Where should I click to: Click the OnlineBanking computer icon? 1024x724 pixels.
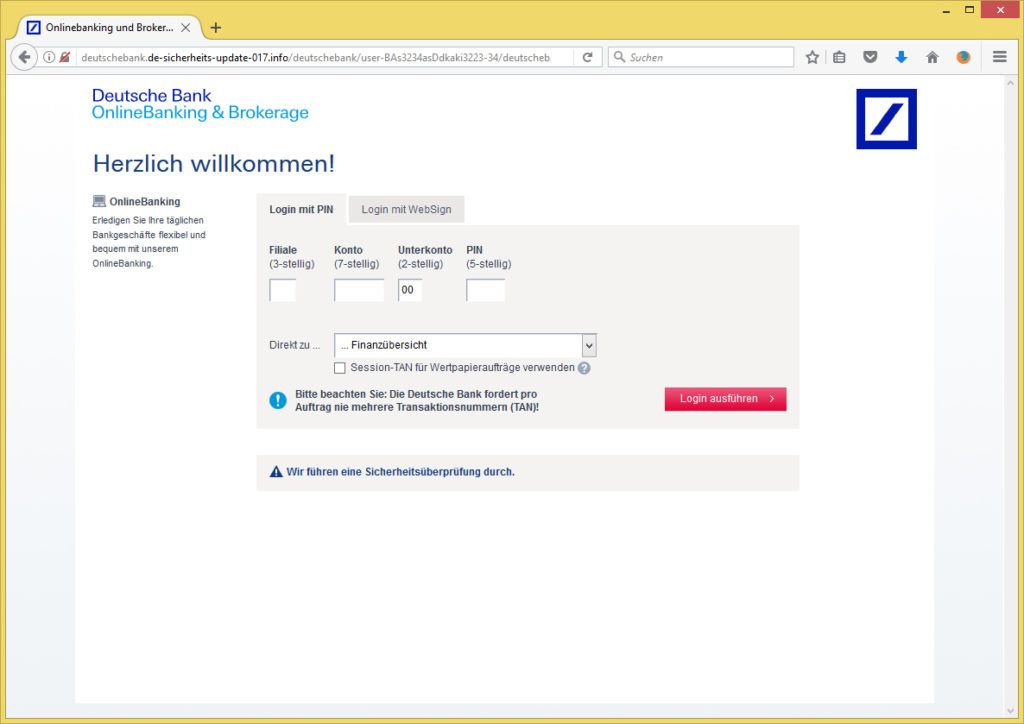pyautogui.click(x=99, y=201)
